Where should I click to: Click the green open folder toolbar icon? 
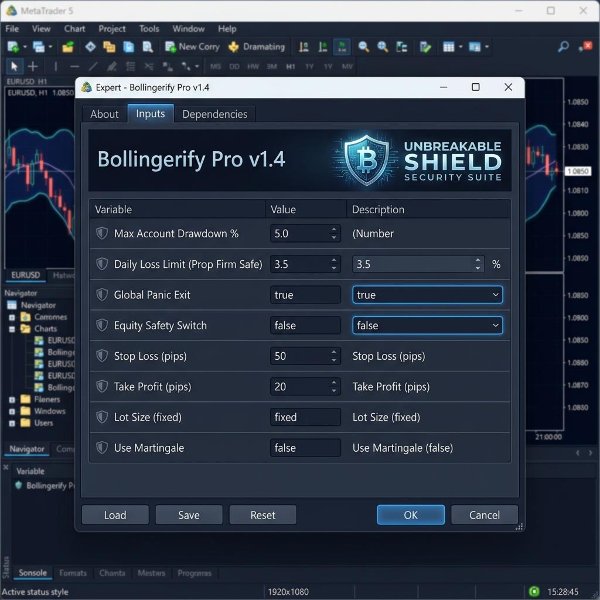click(x=68, y=47)
